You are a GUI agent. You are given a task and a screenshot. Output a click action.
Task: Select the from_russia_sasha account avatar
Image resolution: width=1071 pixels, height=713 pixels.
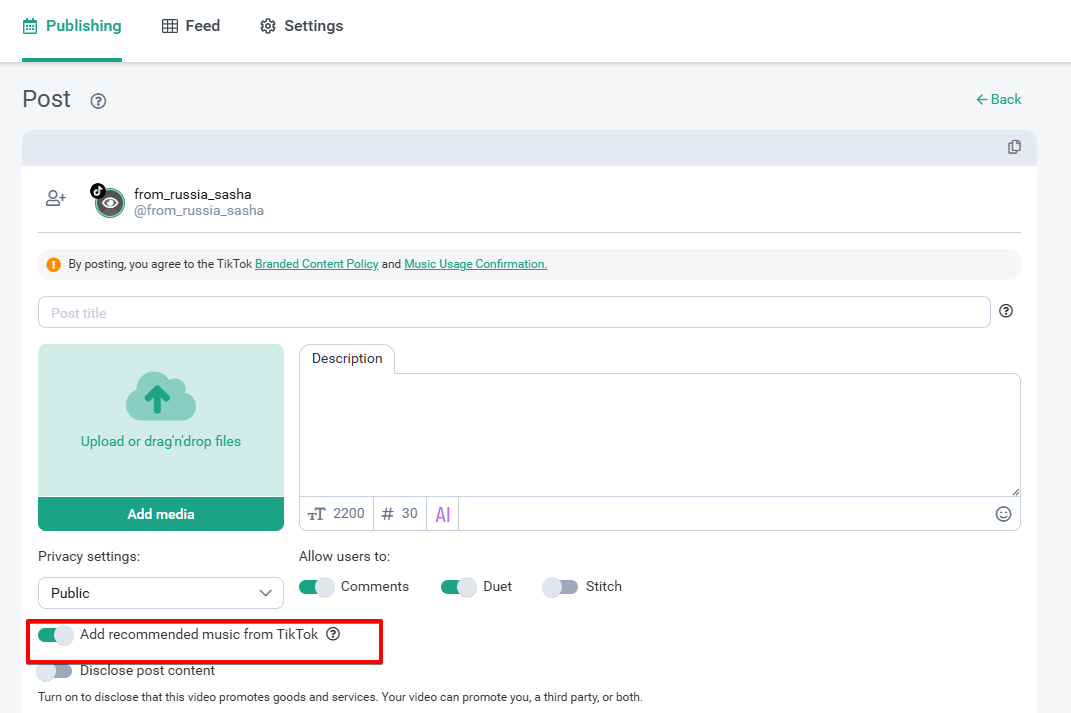point(109,202)
